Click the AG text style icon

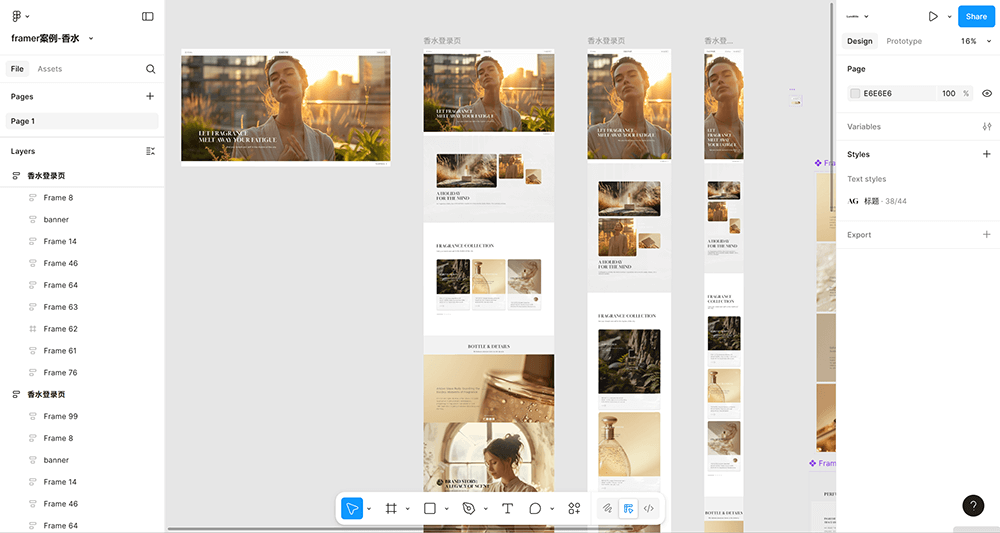[x=853, y=201]
